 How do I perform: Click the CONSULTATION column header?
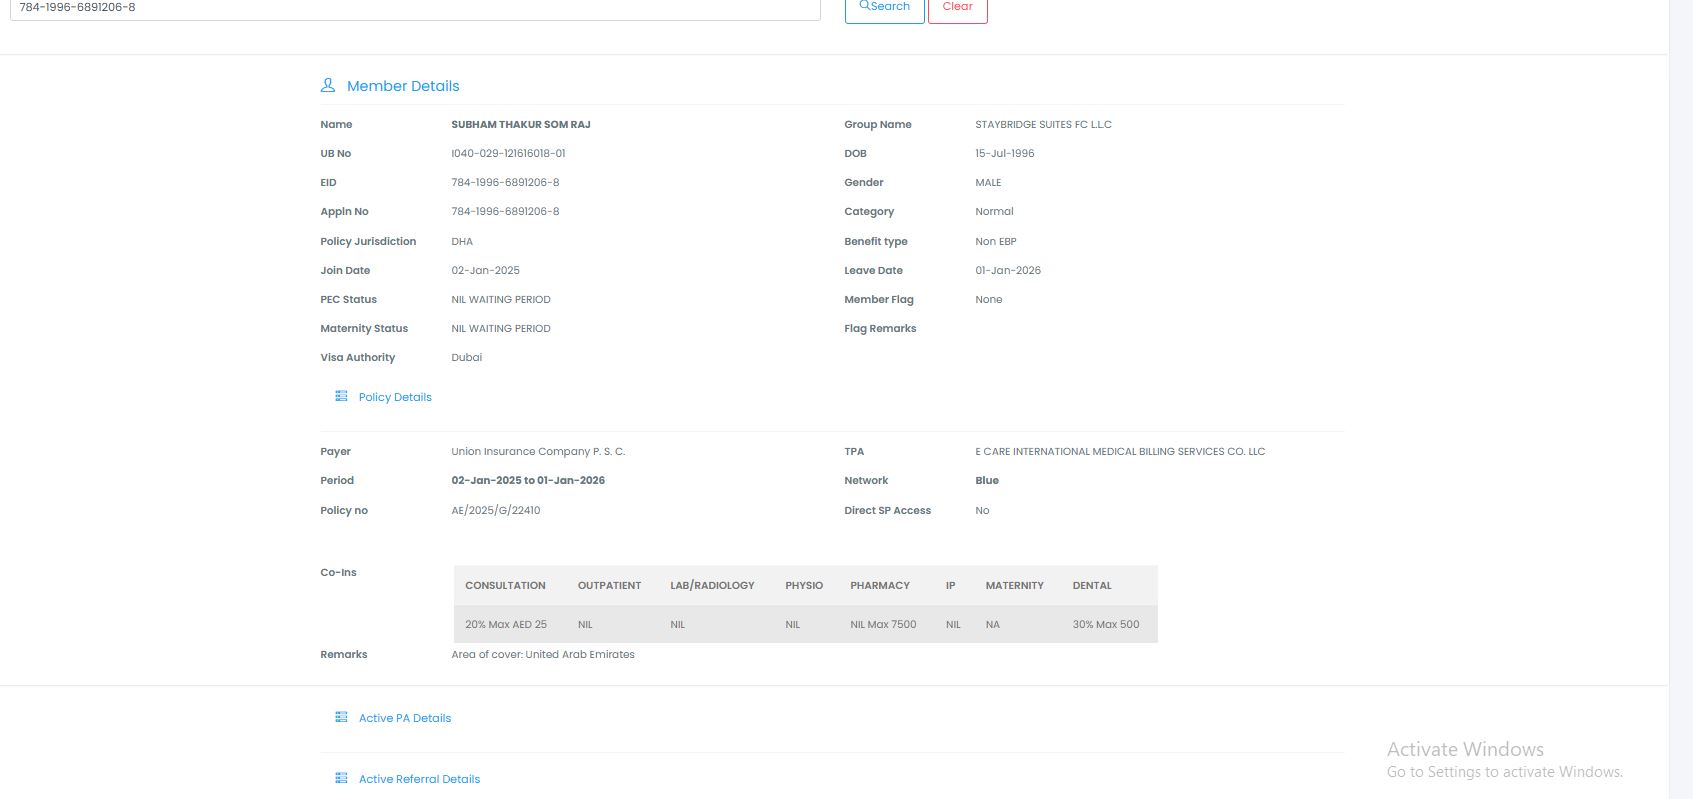coord(505,586)
